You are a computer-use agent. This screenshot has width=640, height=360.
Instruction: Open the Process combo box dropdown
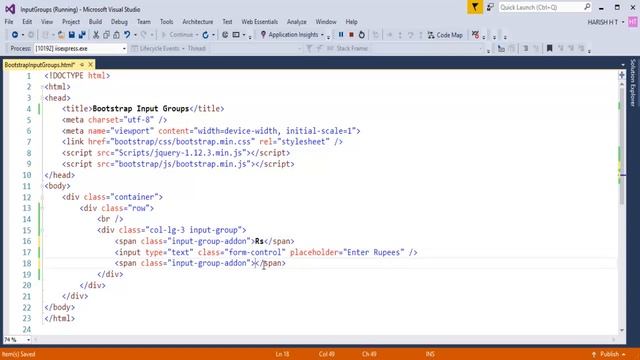click(x=124, y=49)
